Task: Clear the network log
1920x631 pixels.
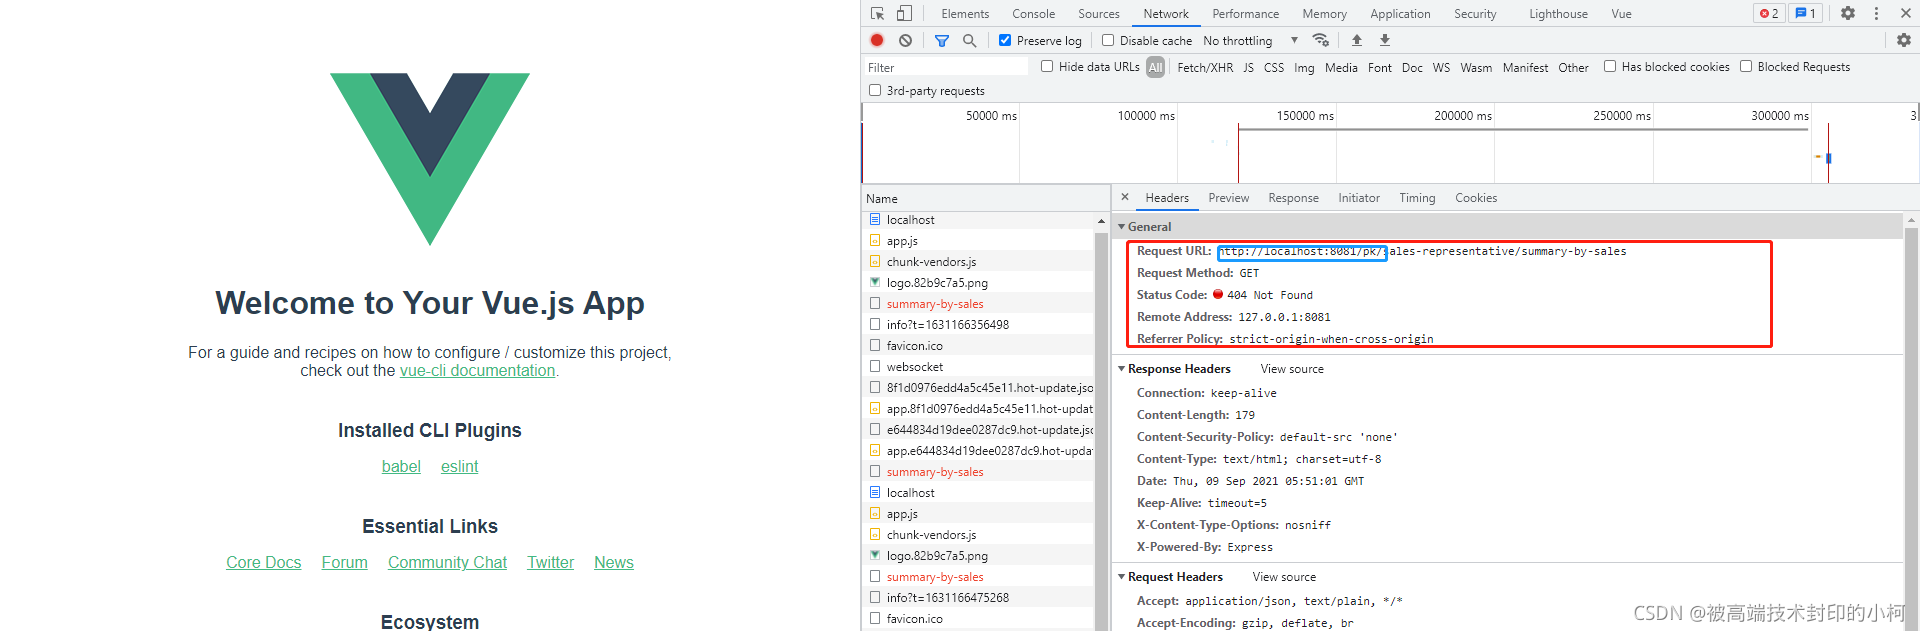Action: click(905, 40)
